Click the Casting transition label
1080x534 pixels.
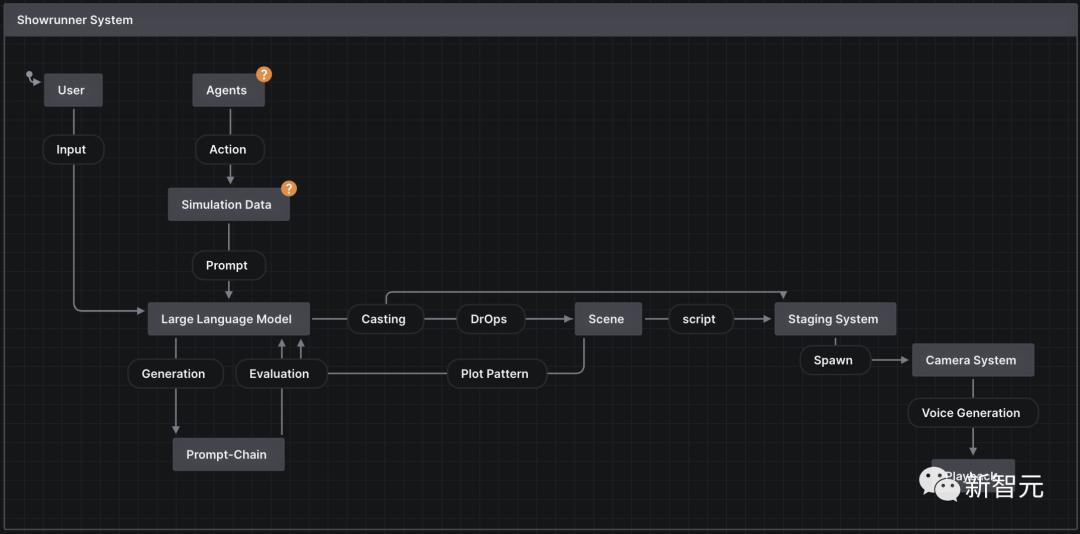coord(384,319)
